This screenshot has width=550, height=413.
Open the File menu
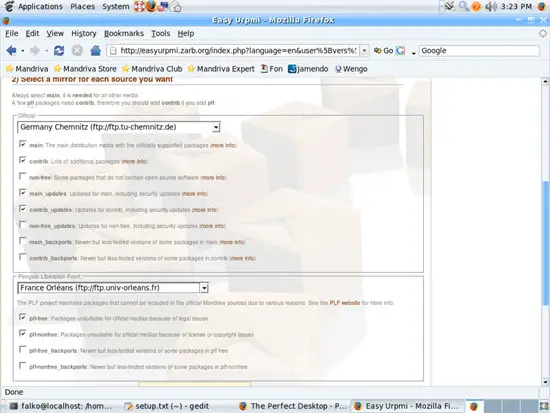click(x=12, y=33)
